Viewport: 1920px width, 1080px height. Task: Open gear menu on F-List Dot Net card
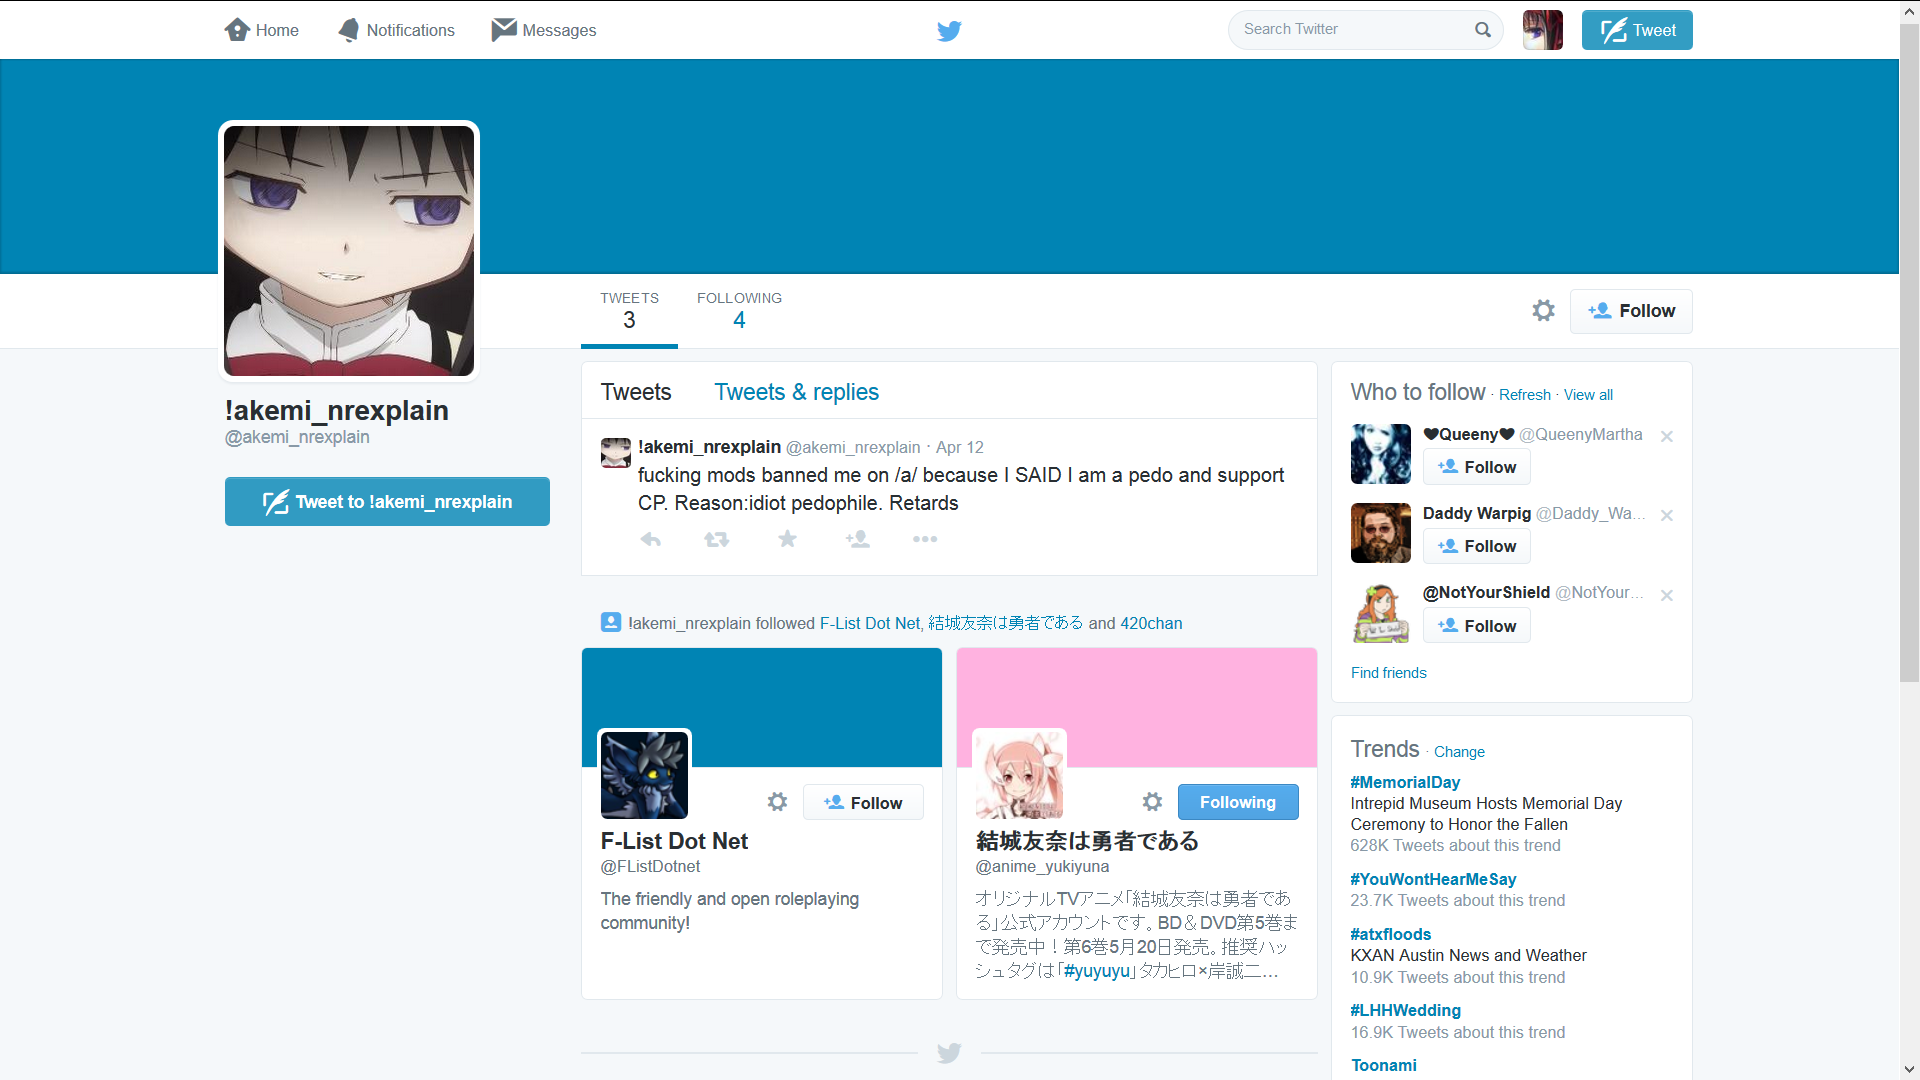click(777, 802)
